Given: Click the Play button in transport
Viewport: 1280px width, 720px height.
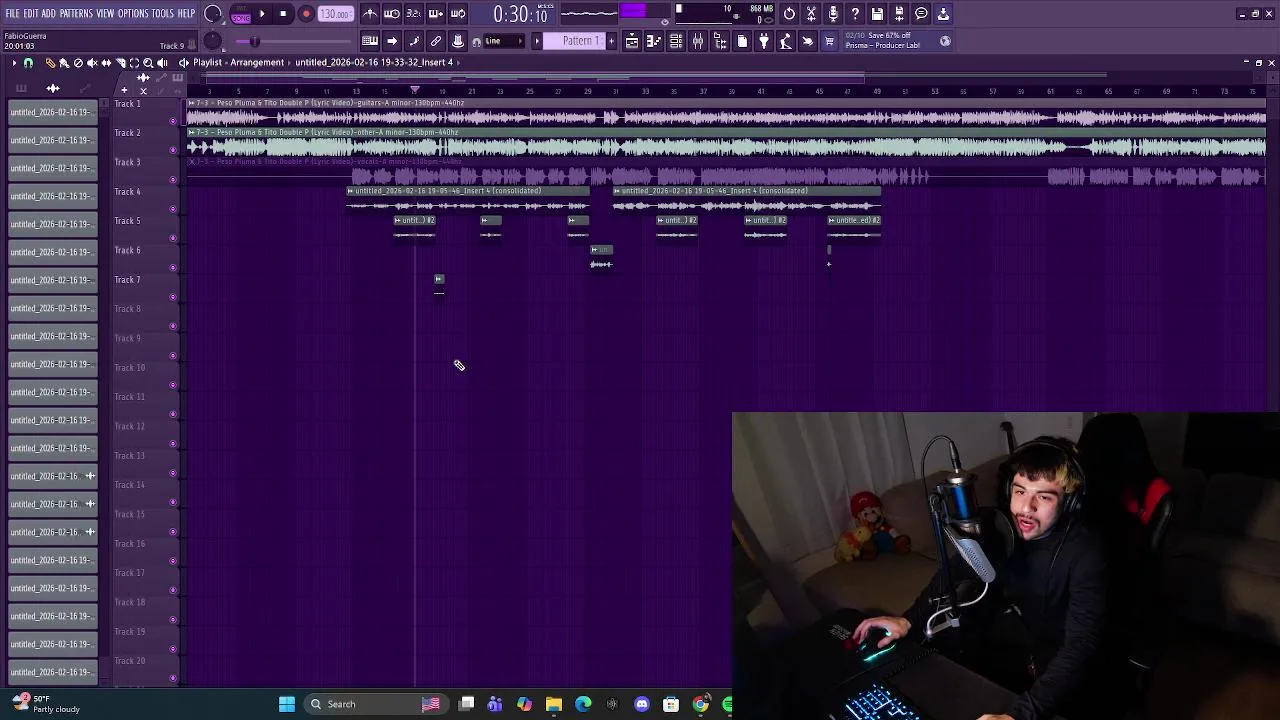Looking at the screenshot, I should point(262,14).
